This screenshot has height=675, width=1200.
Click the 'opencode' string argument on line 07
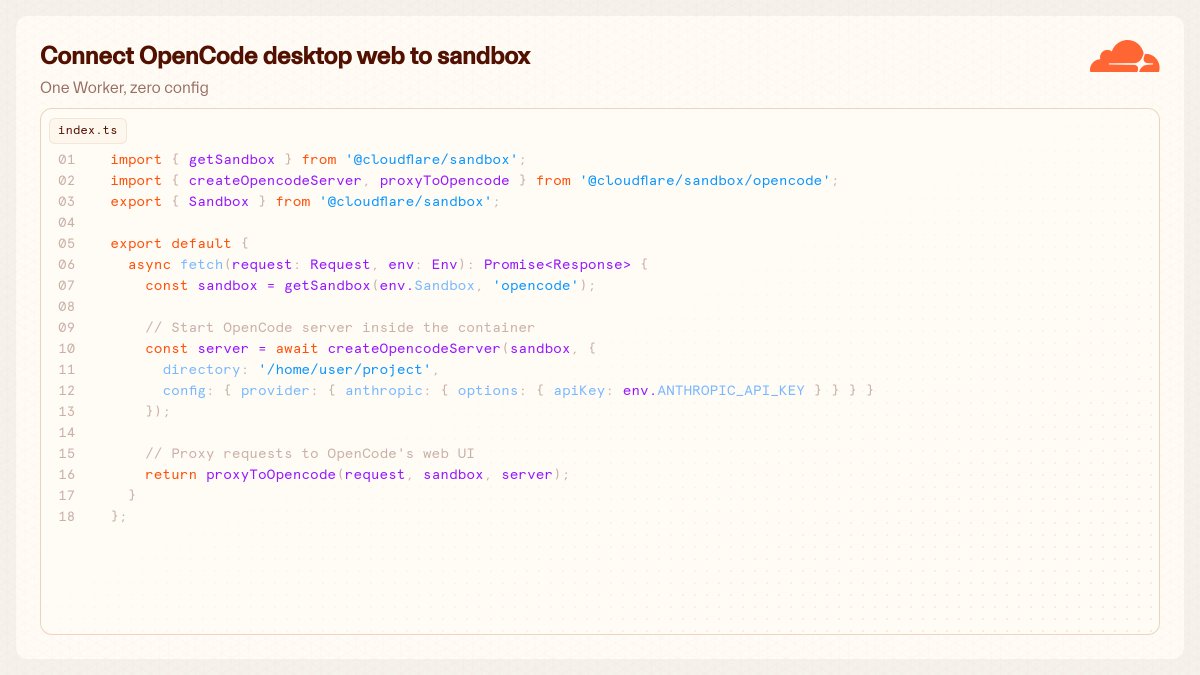point(535,286)
